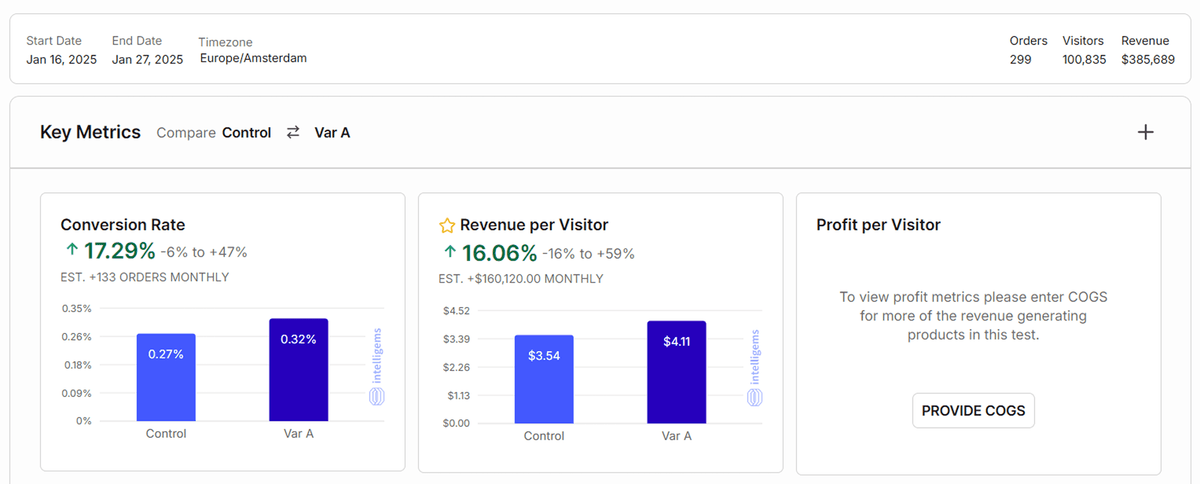This screenshot has height=484, width=1200.
Task: Click the green up arrow next to 17.29%
Action: [69, 252]
